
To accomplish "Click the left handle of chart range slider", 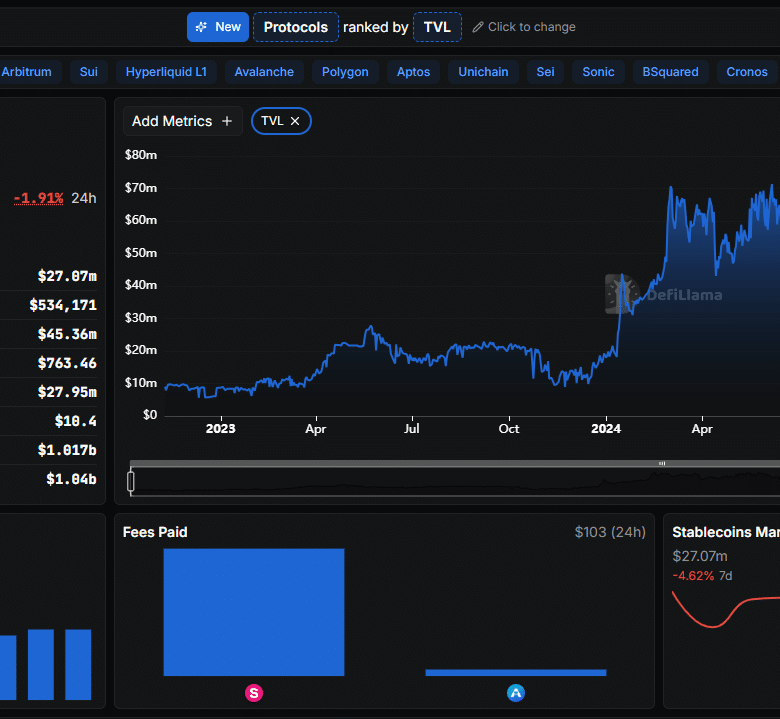I will 131,481.
